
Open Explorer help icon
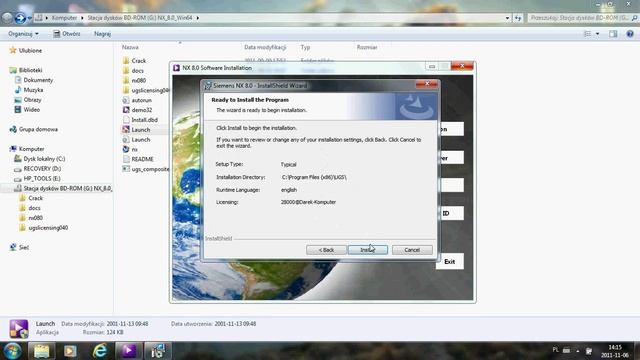click(x=630, y=34)
